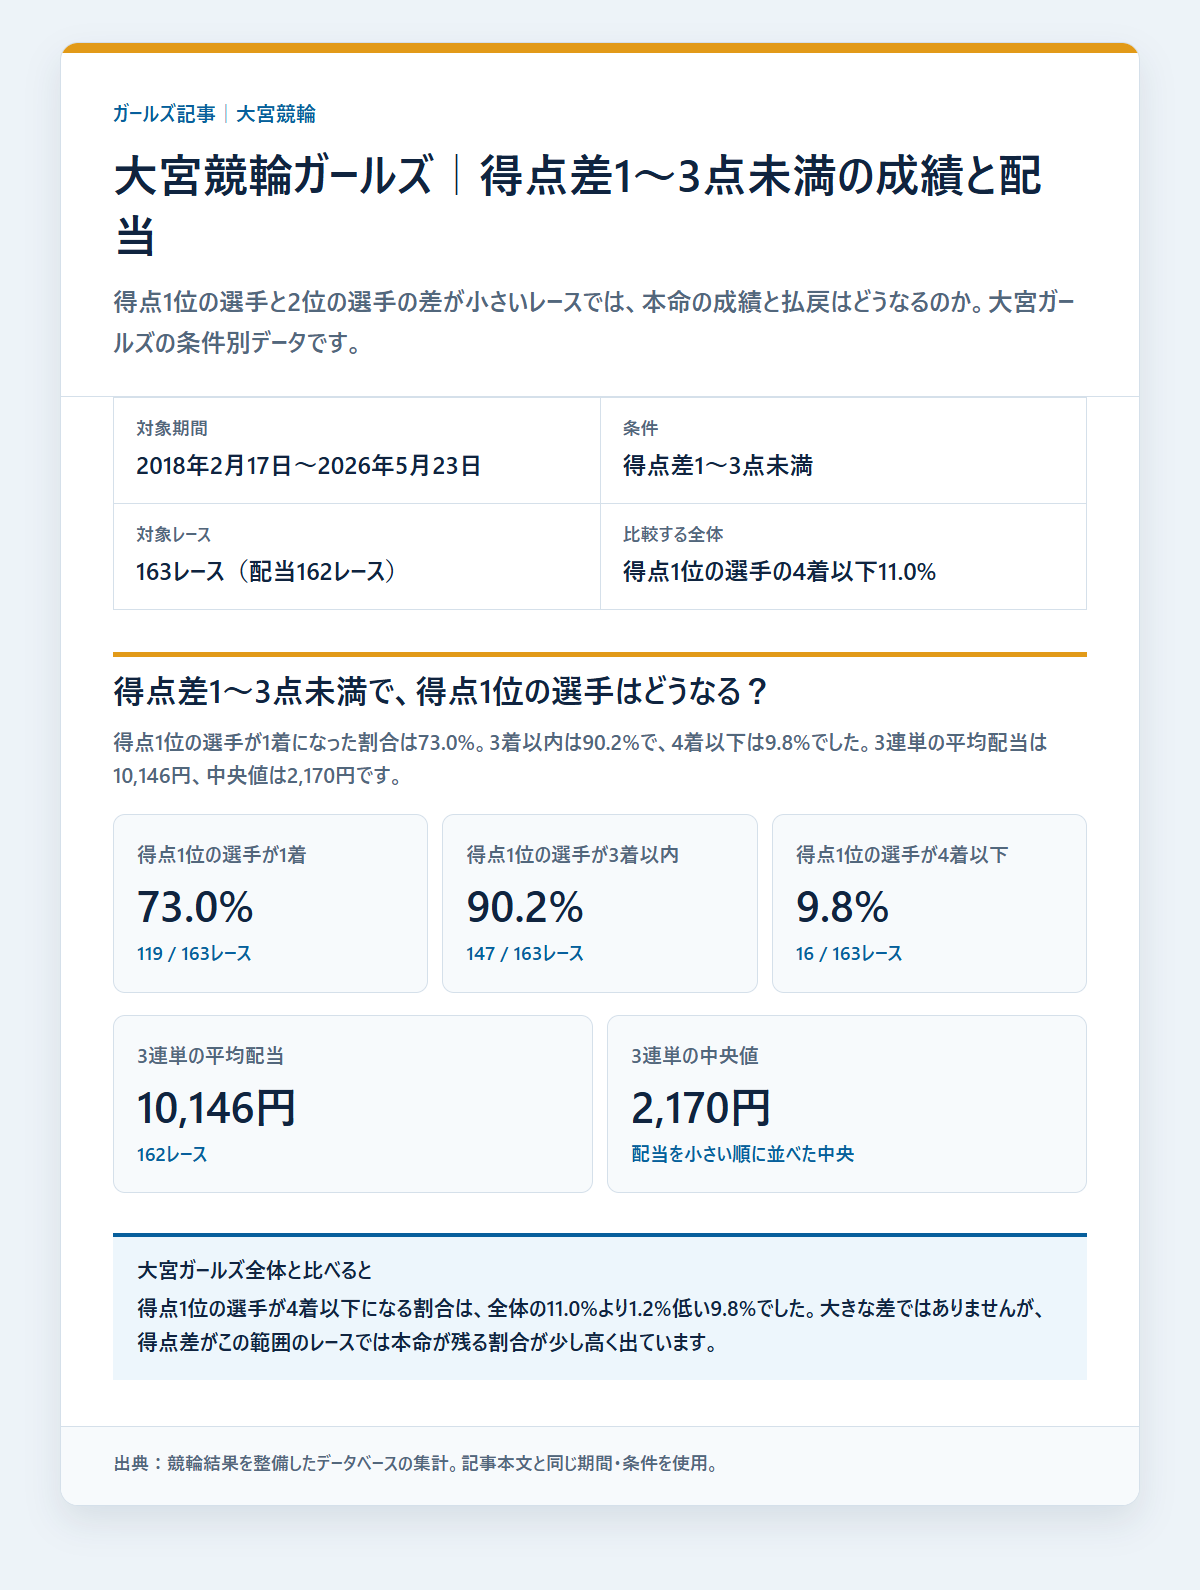1200x1590 pixels.
Task: Click the 比較する全体 label
Action: (x=673, y=534)
